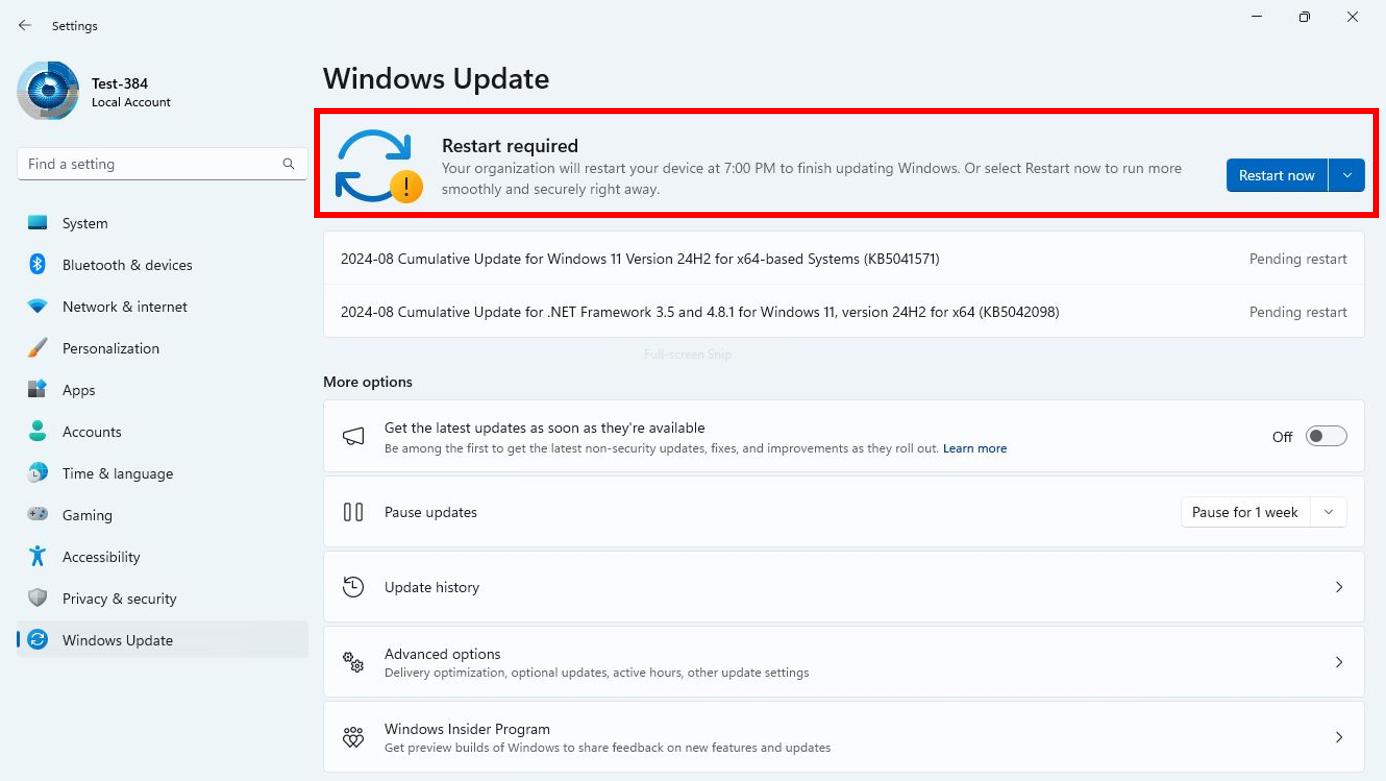The height and width of the screenshot is (781, 1386).
Task: Click the Time & language globe icon
Action: pos(38,473)
